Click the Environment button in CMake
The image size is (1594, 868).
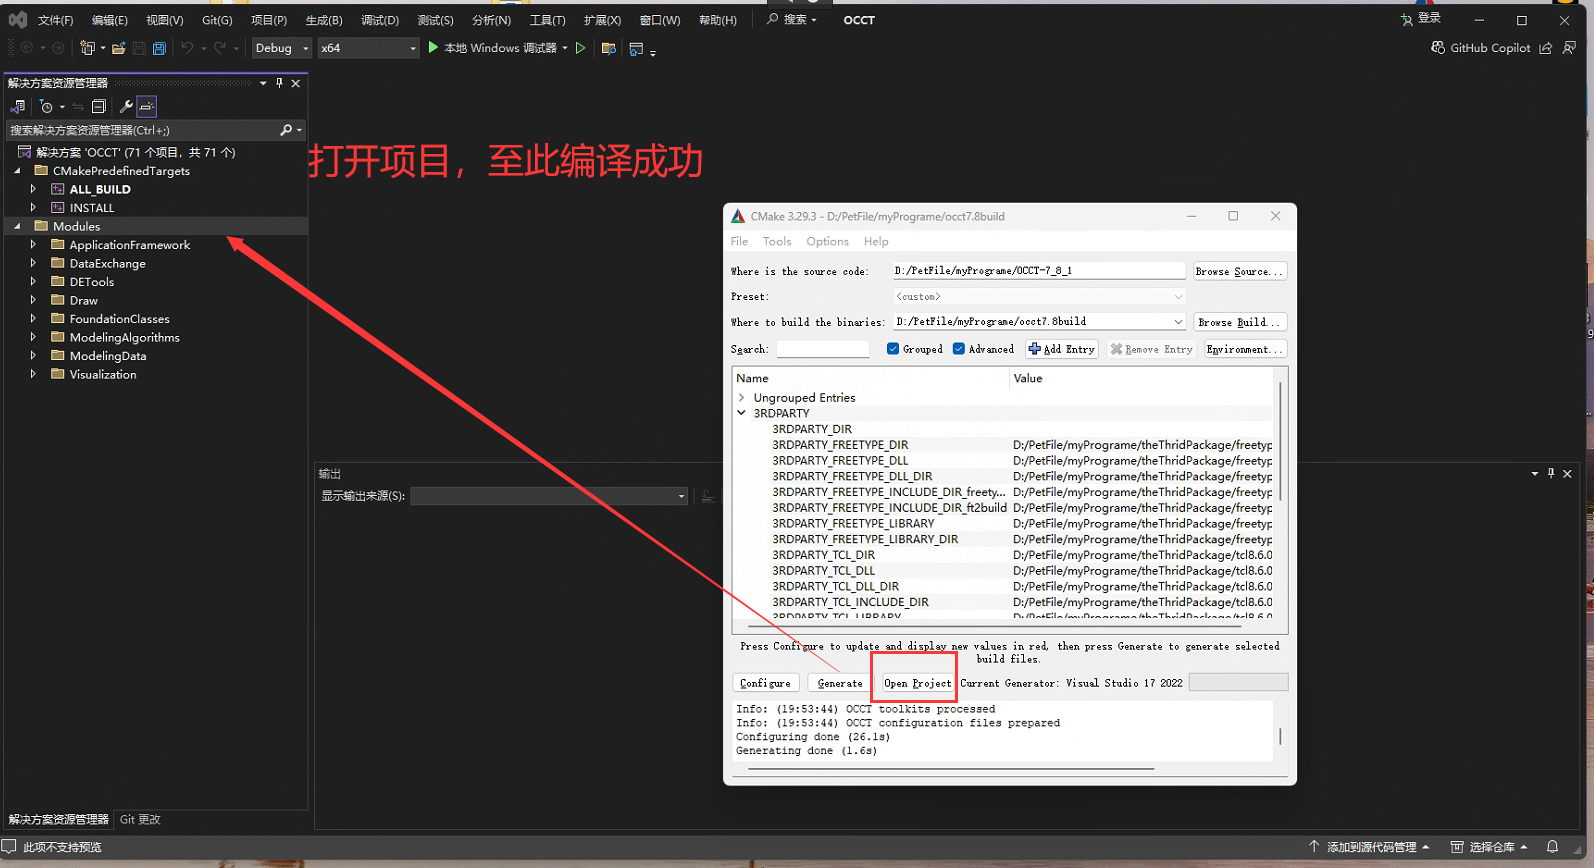click(x=1244, y=349)
